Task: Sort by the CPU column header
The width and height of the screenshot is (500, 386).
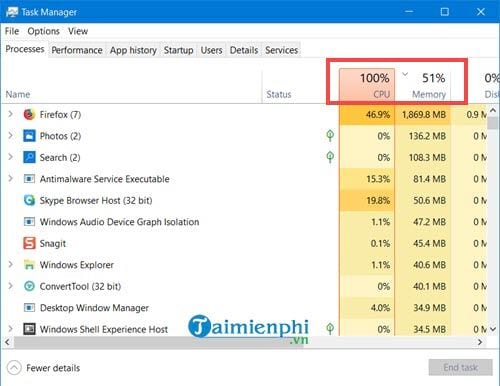Action: click(367, 85)
